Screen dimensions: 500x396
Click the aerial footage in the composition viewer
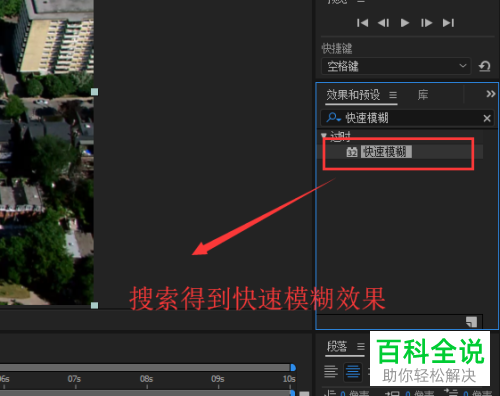47,153
